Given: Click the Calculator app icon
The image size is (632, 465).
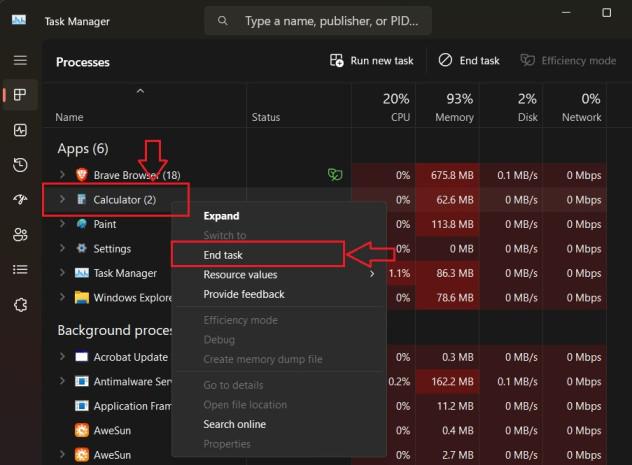Looking at the screenshot, I should tap(81, 199).
